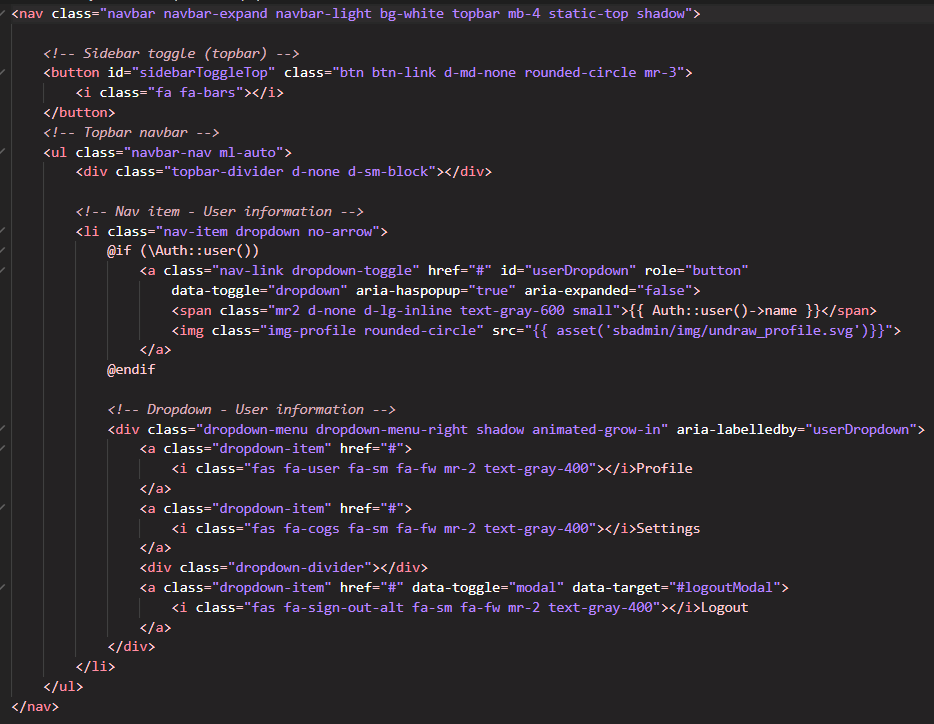Click the '#logoutModal' data-target value
The width and height of the screenshot is (934, 724).
tap(724, 588)
